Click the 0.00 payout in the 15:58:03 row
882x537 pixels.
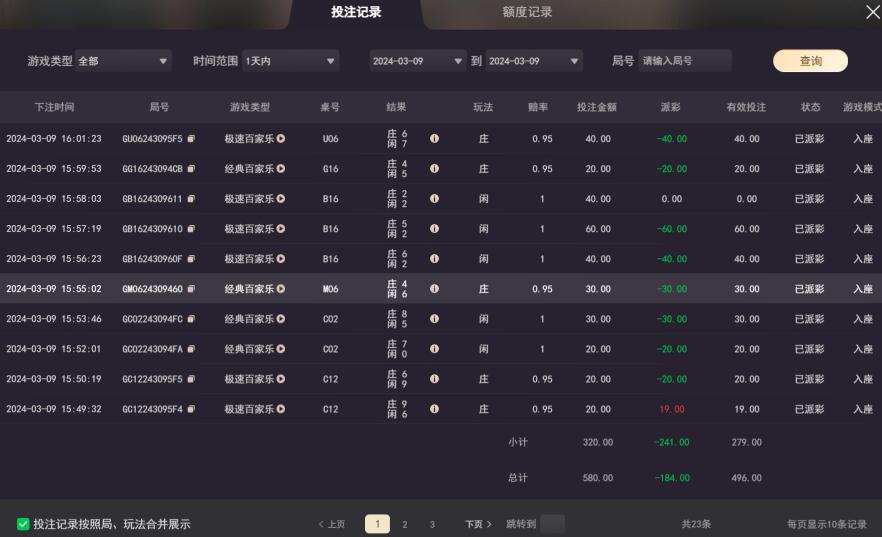pos(672,199)
